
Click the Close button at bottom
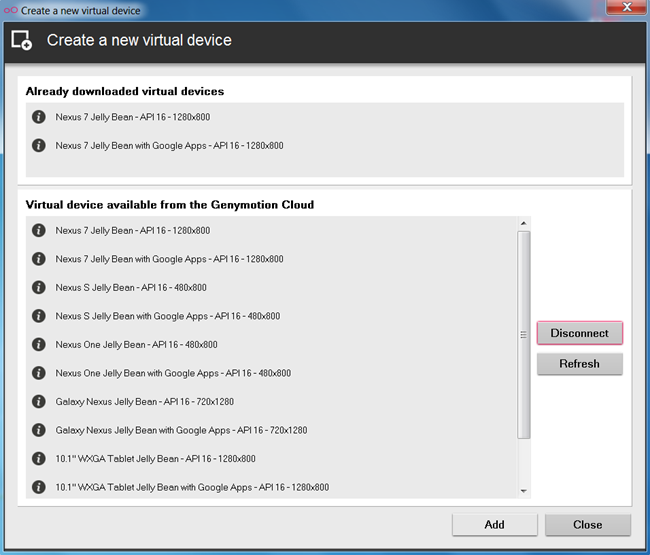coord(588,525)
